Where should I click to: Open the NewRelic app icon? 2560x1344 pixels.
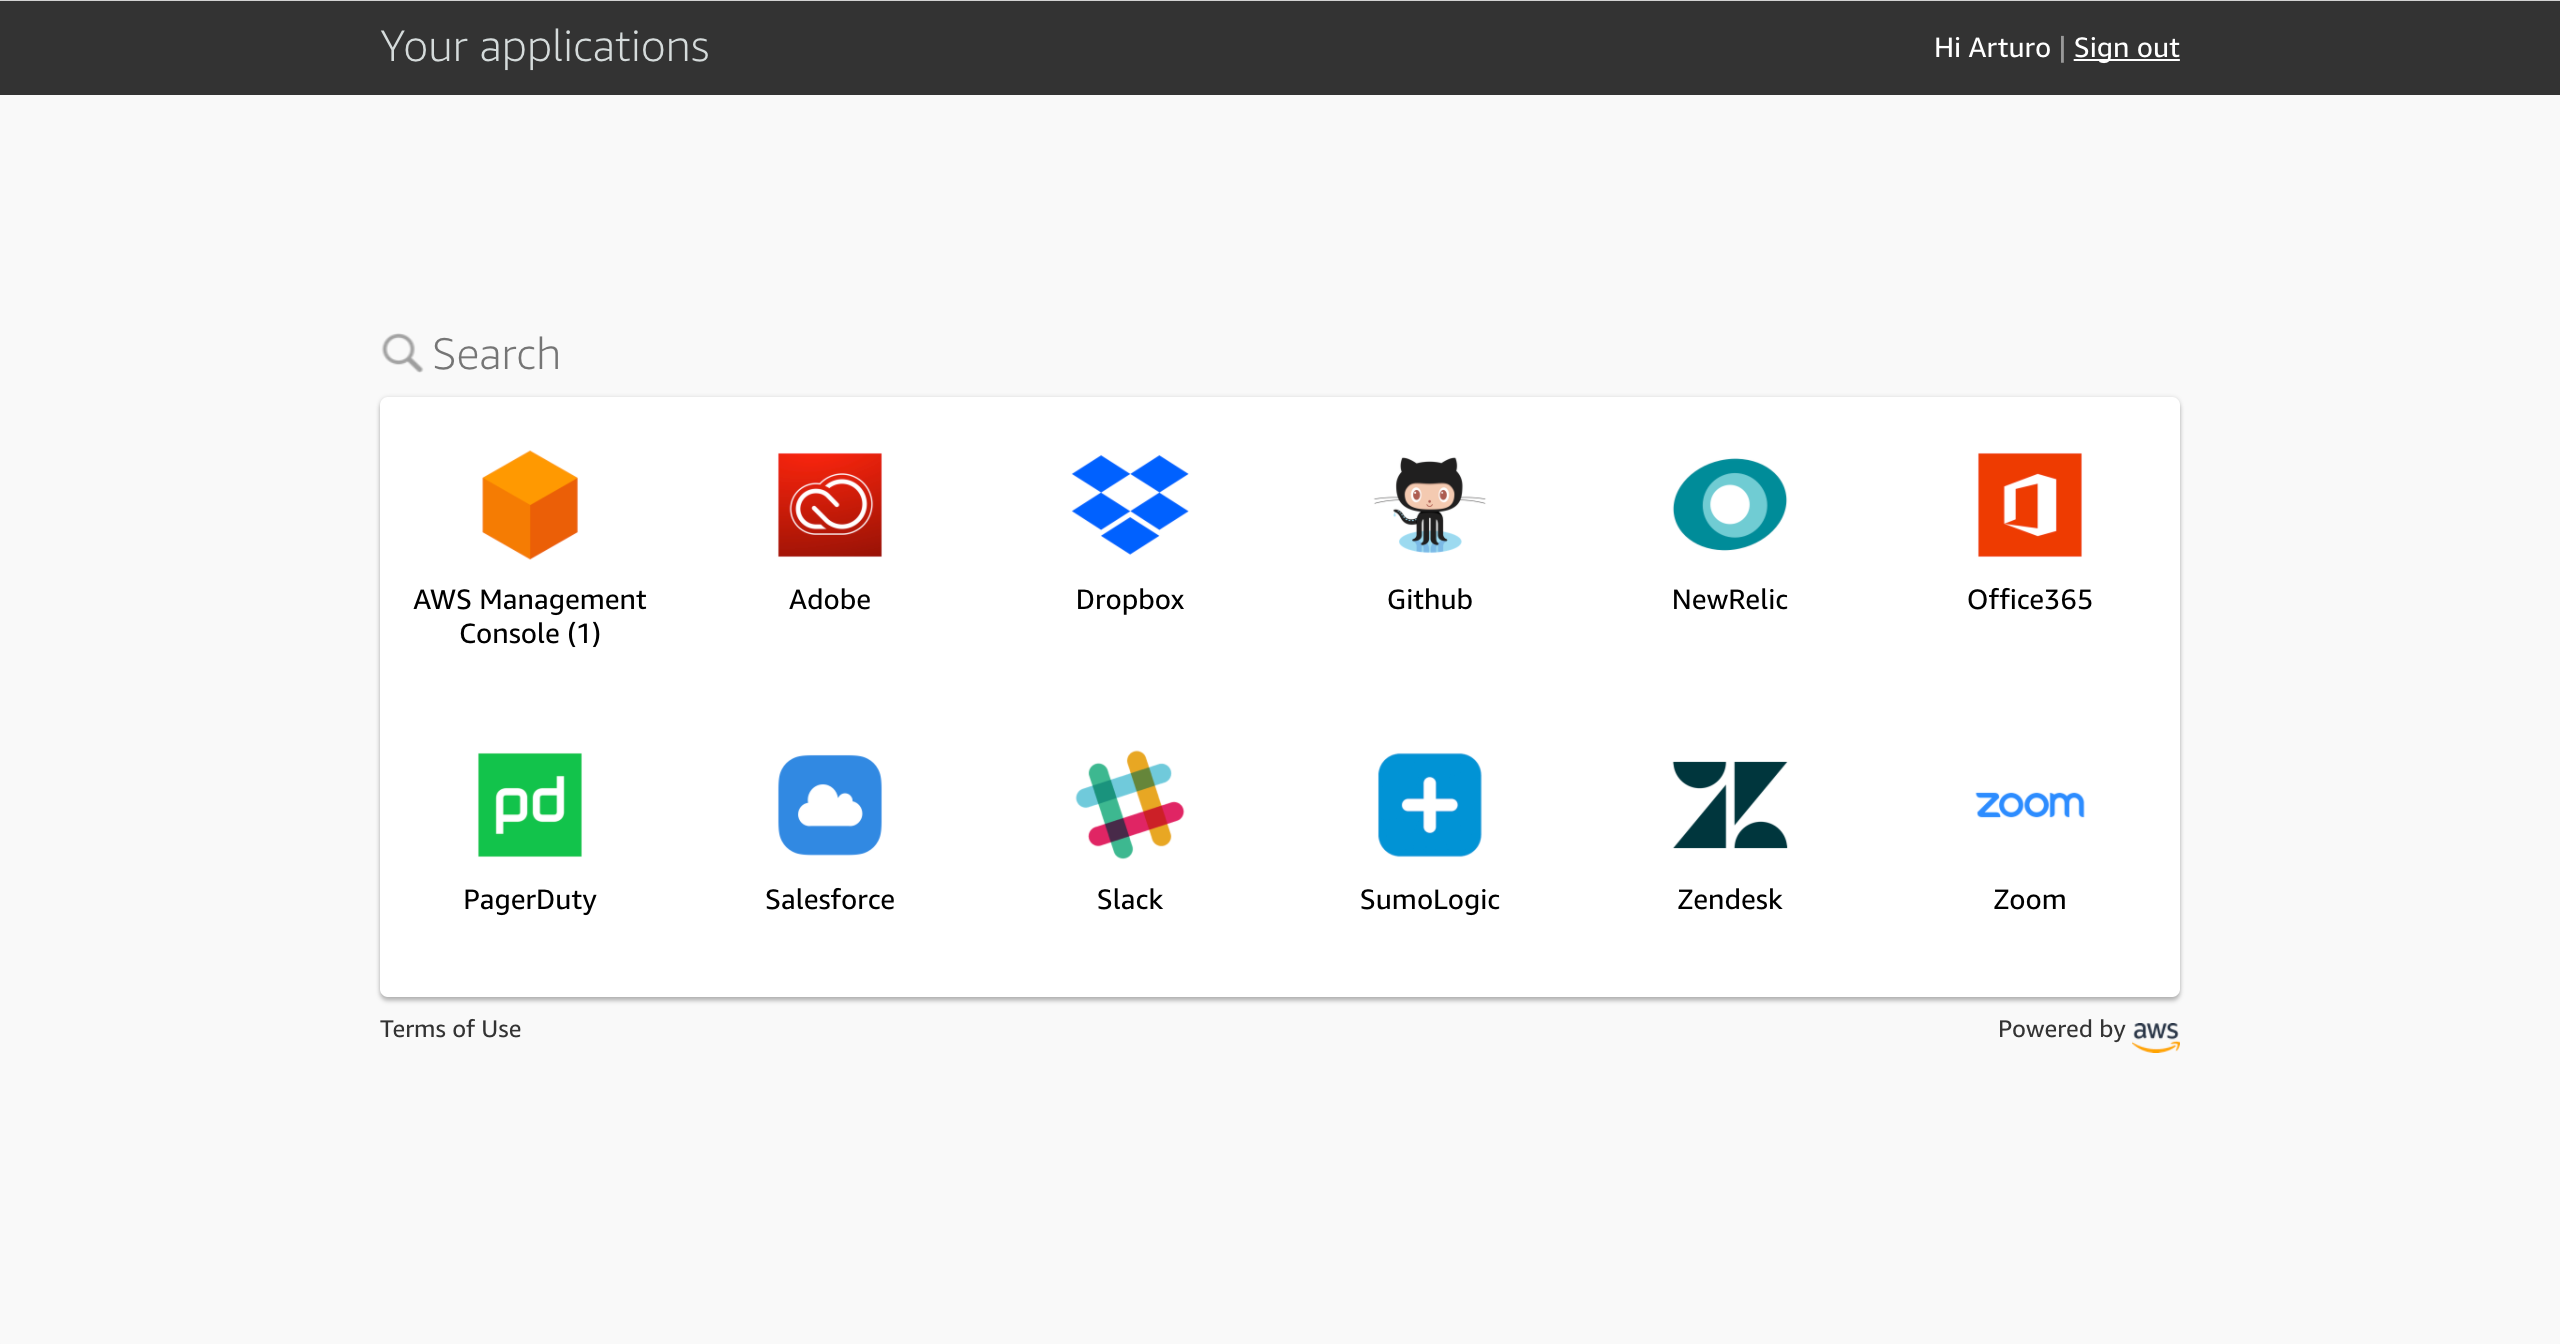click(x=1730, y=504)
